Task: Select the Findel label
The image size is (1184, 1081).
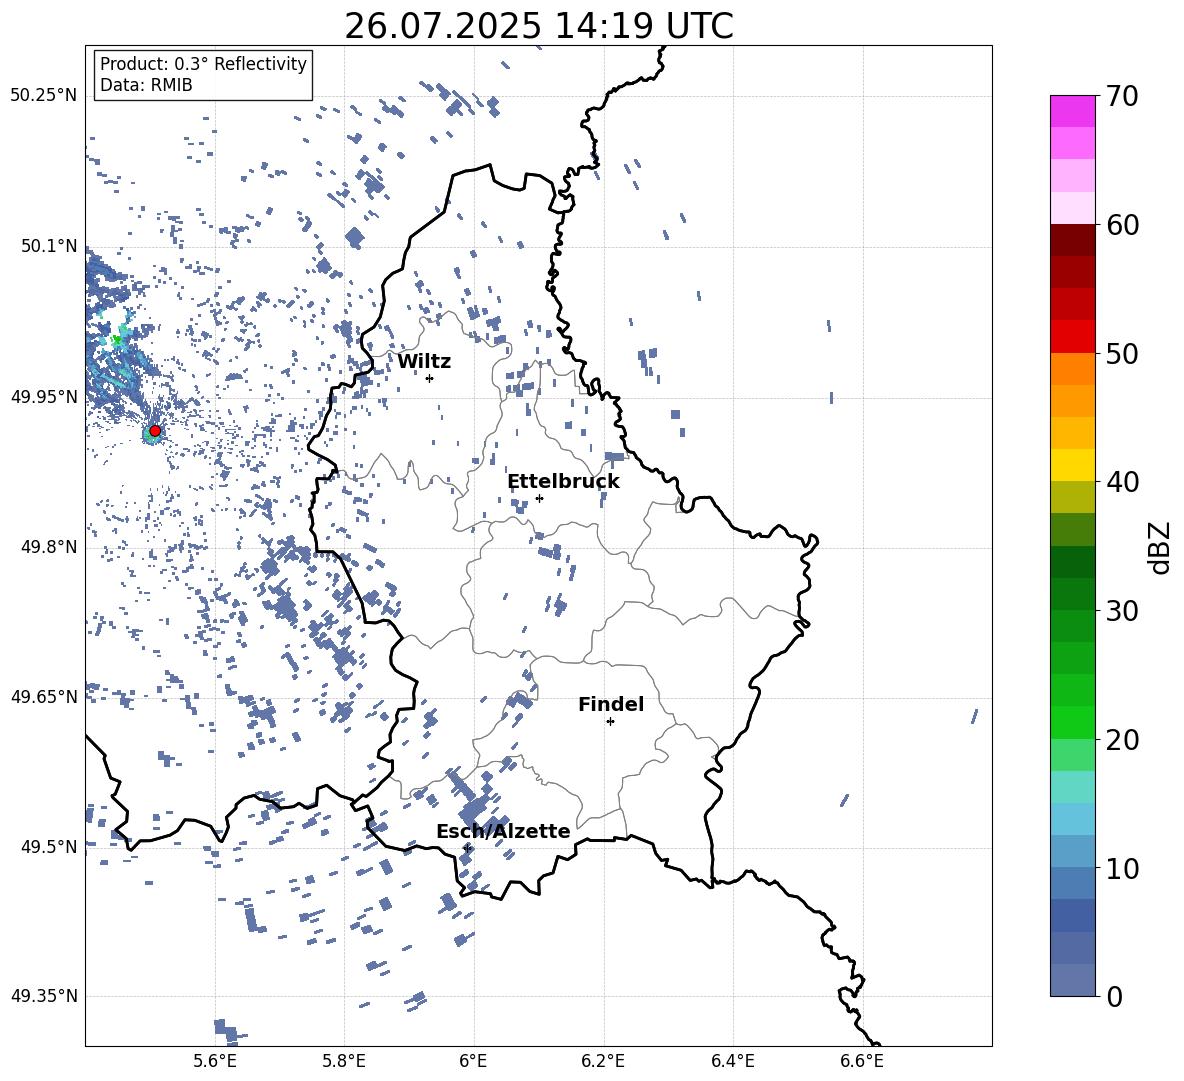Action: tap(611, 704)
